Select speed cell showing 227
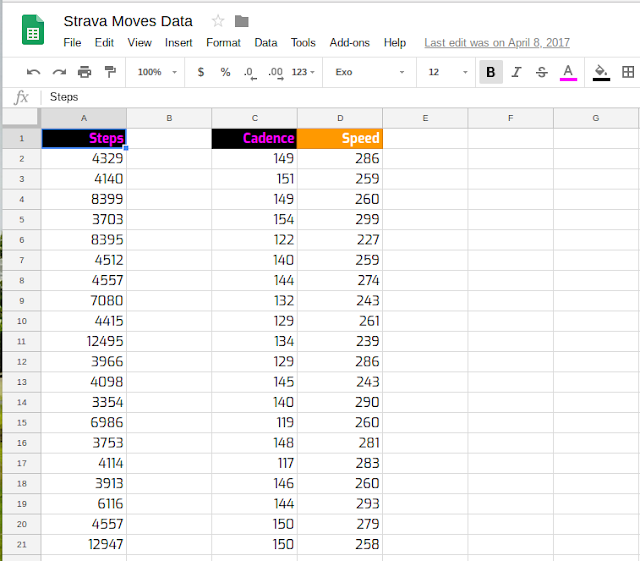Viewport: 640px width, 561px height. click(x=340, y=240)
